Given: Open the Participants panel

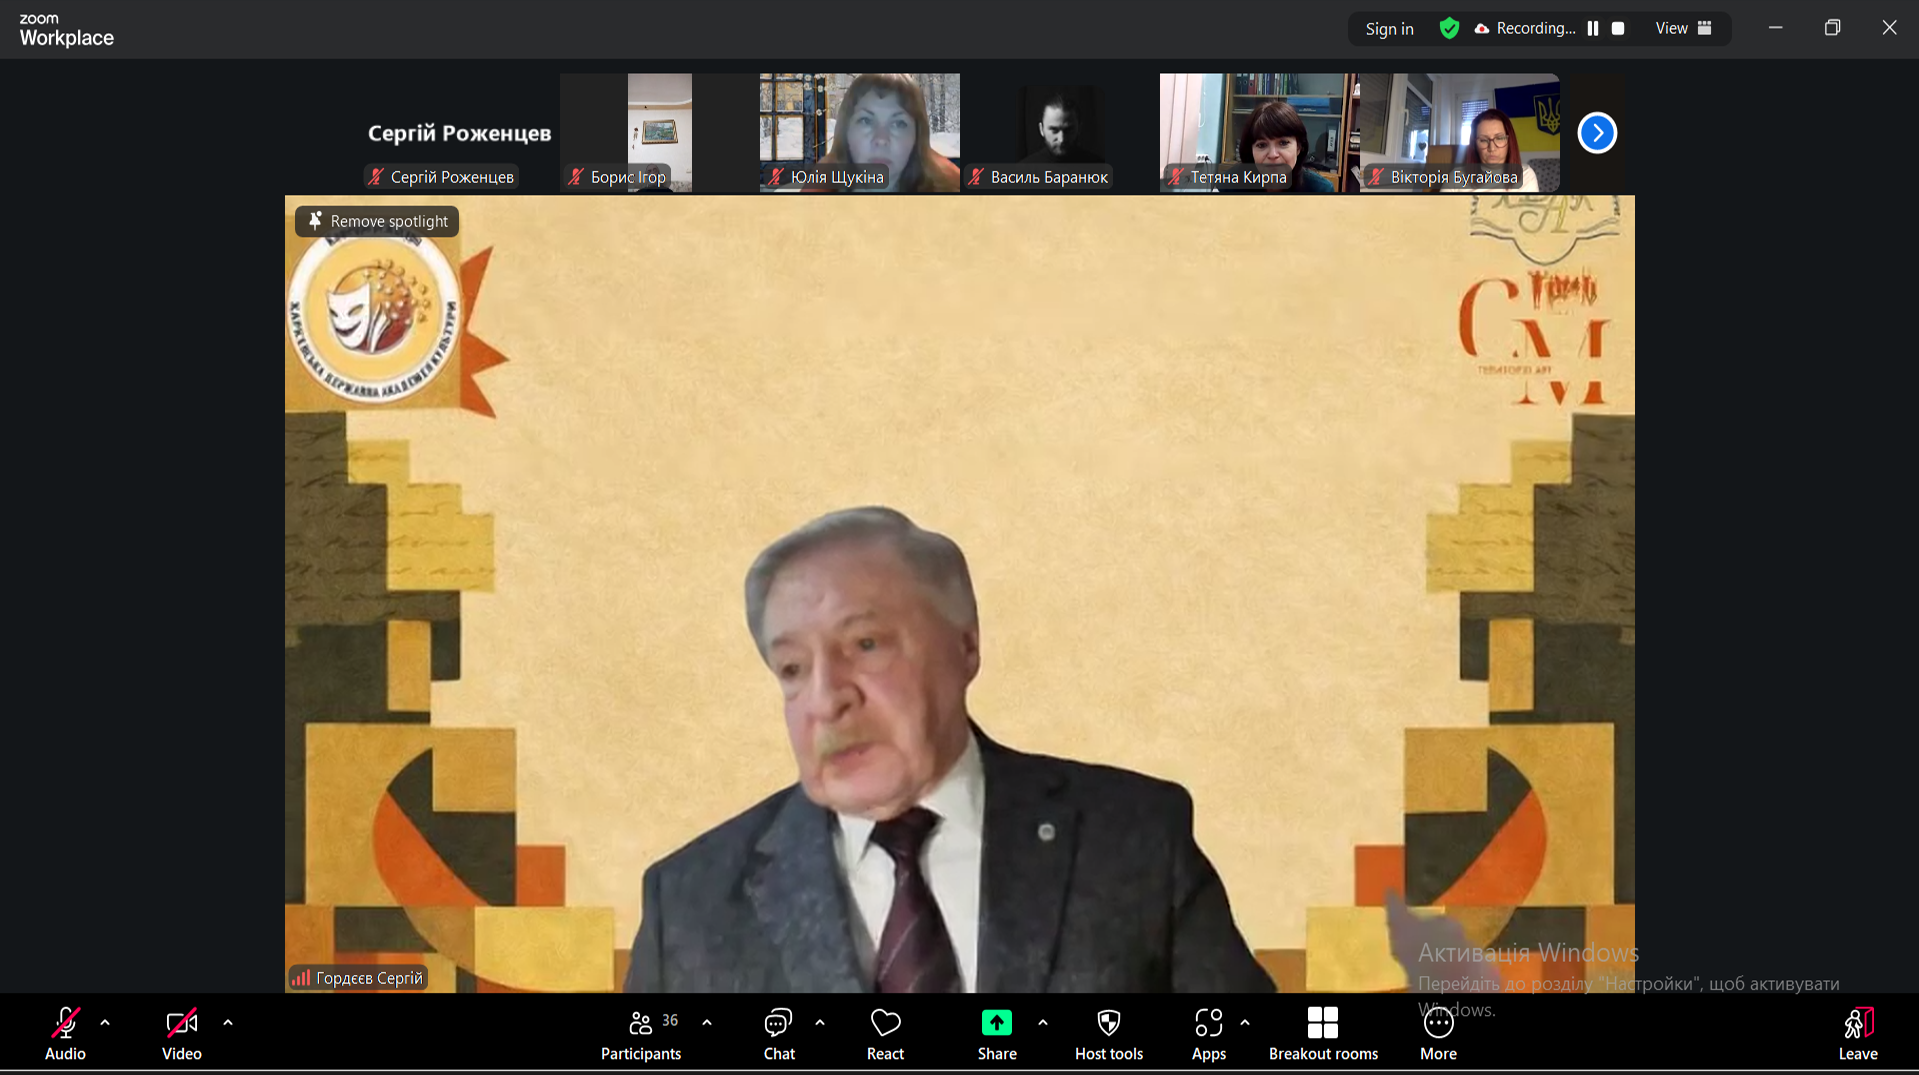Looking at the screenshot, I should [641, 1034].
